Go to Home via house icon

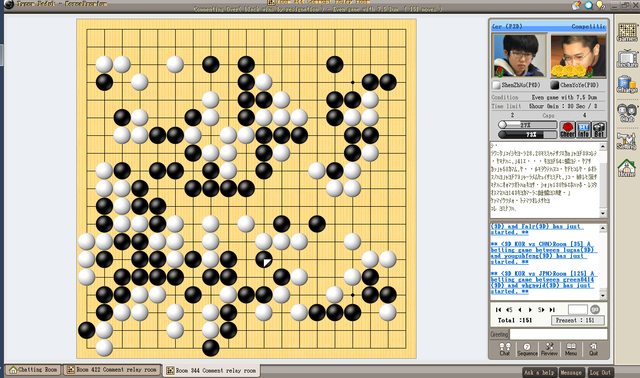[x=627, y=168]
